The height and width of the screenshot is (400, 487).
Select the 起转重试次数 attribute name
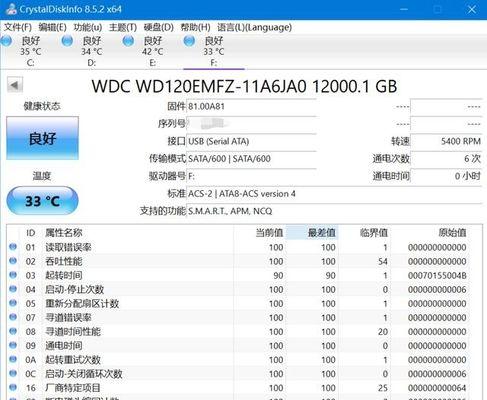coord(73,360)
